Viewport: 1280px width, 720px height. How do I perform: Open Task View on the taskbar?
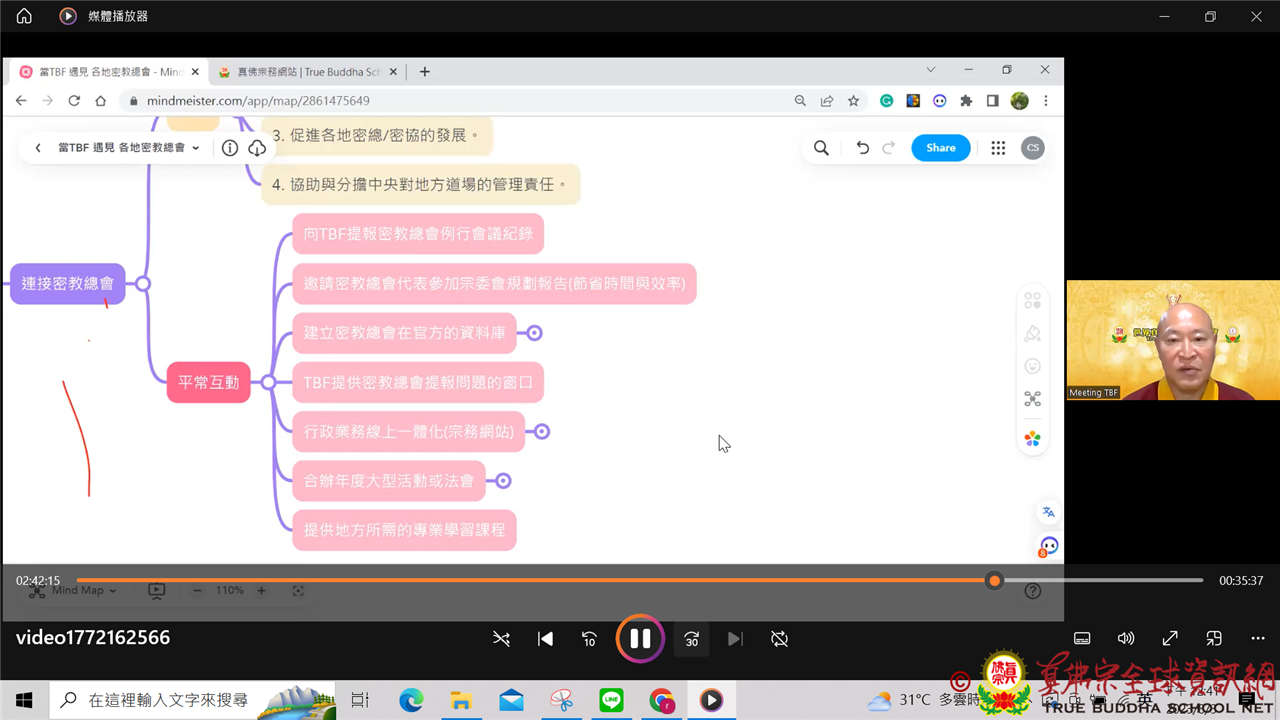360,701
